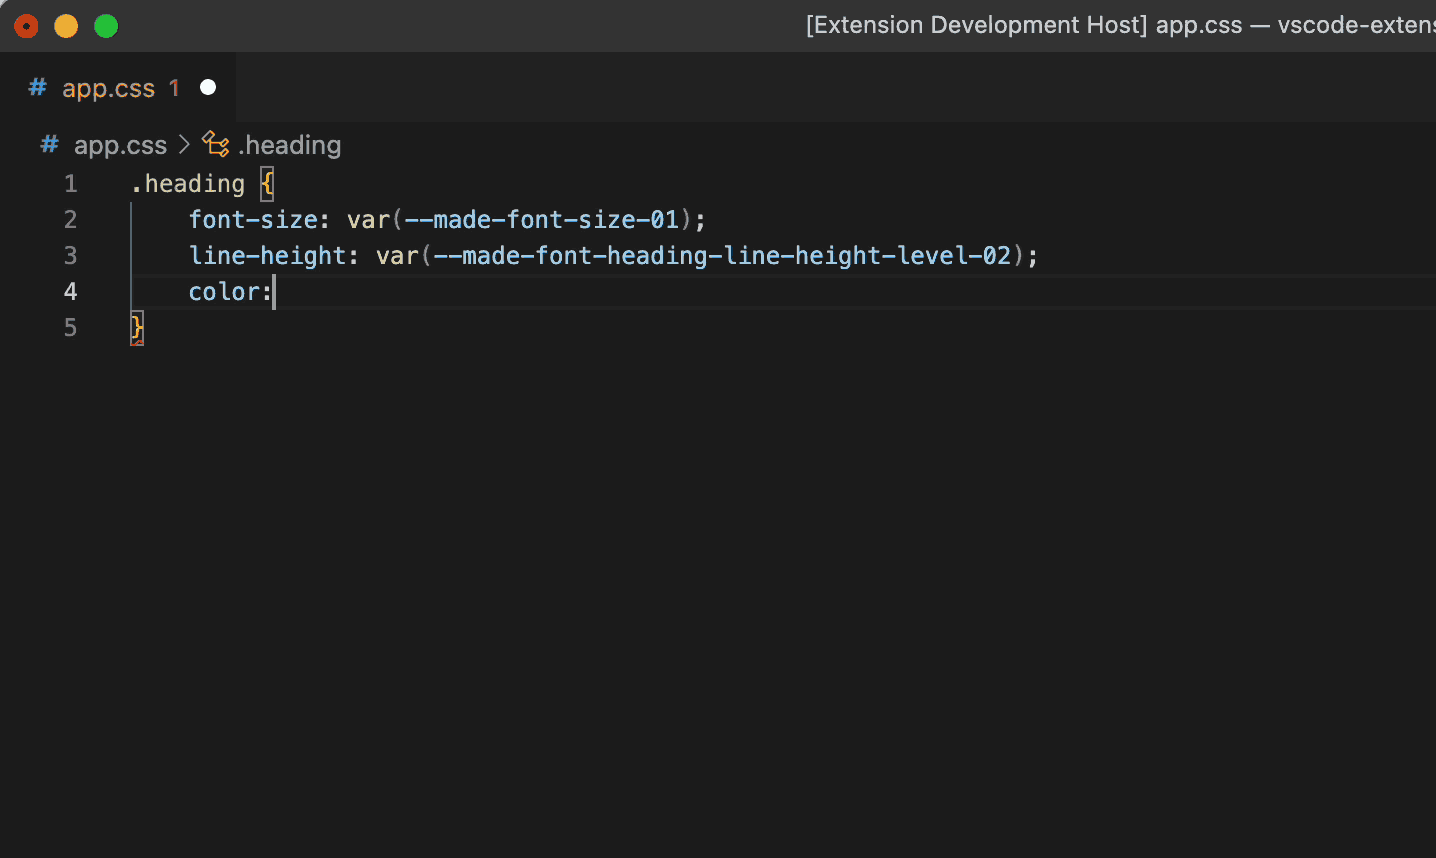Switch to the app.css editor tab
Screen dimensions: 1436x858
coord(109,87)
